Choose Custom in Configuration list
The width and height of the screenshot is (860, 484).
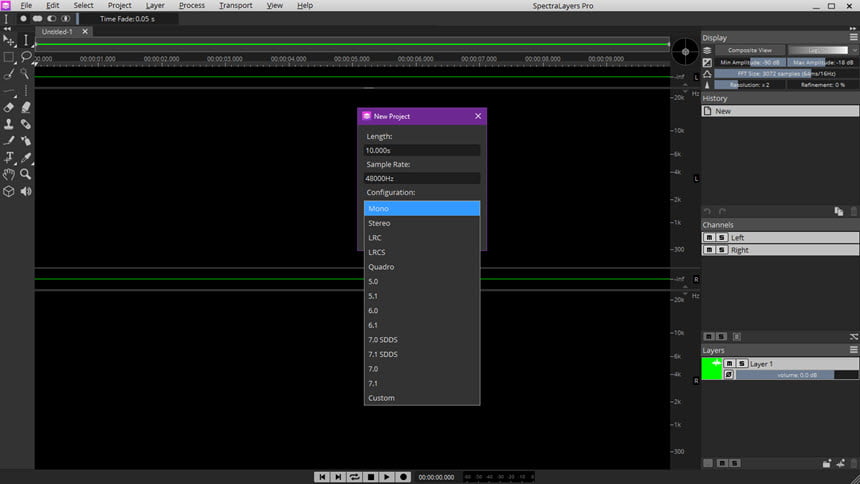tap(422, 398)
